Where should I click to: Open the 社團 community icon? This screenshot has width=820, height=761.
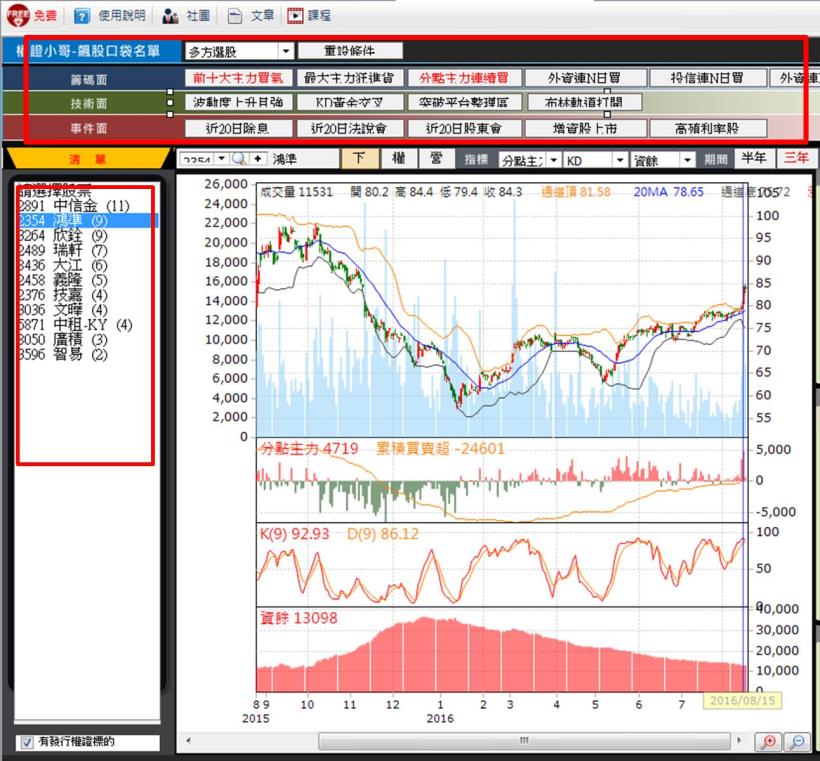(x=171, y=16)
